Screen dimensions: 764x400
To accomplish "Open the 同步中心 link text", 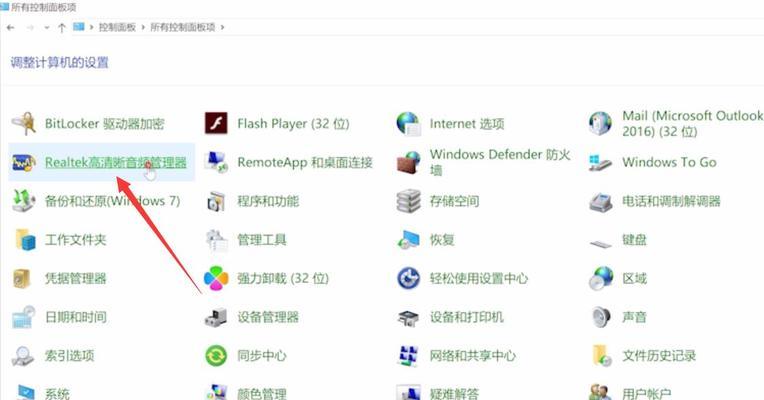I will coord(262,356).
